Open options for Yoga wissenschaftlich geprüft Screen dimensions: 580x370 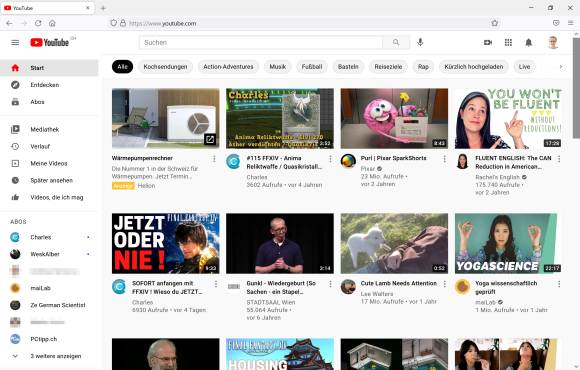[559, 284]
